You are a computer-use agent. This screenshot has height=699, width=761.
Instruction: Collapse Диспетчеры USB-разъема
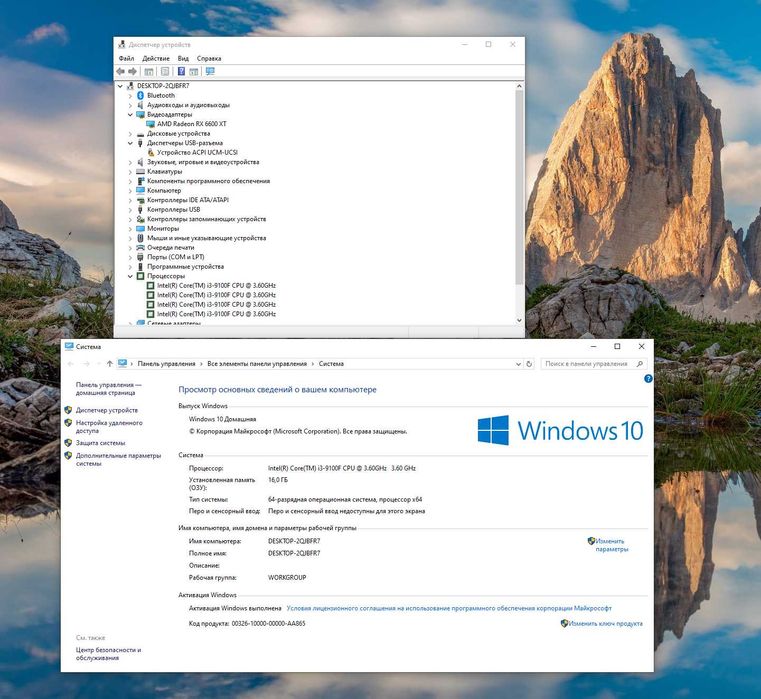[130, 143]
